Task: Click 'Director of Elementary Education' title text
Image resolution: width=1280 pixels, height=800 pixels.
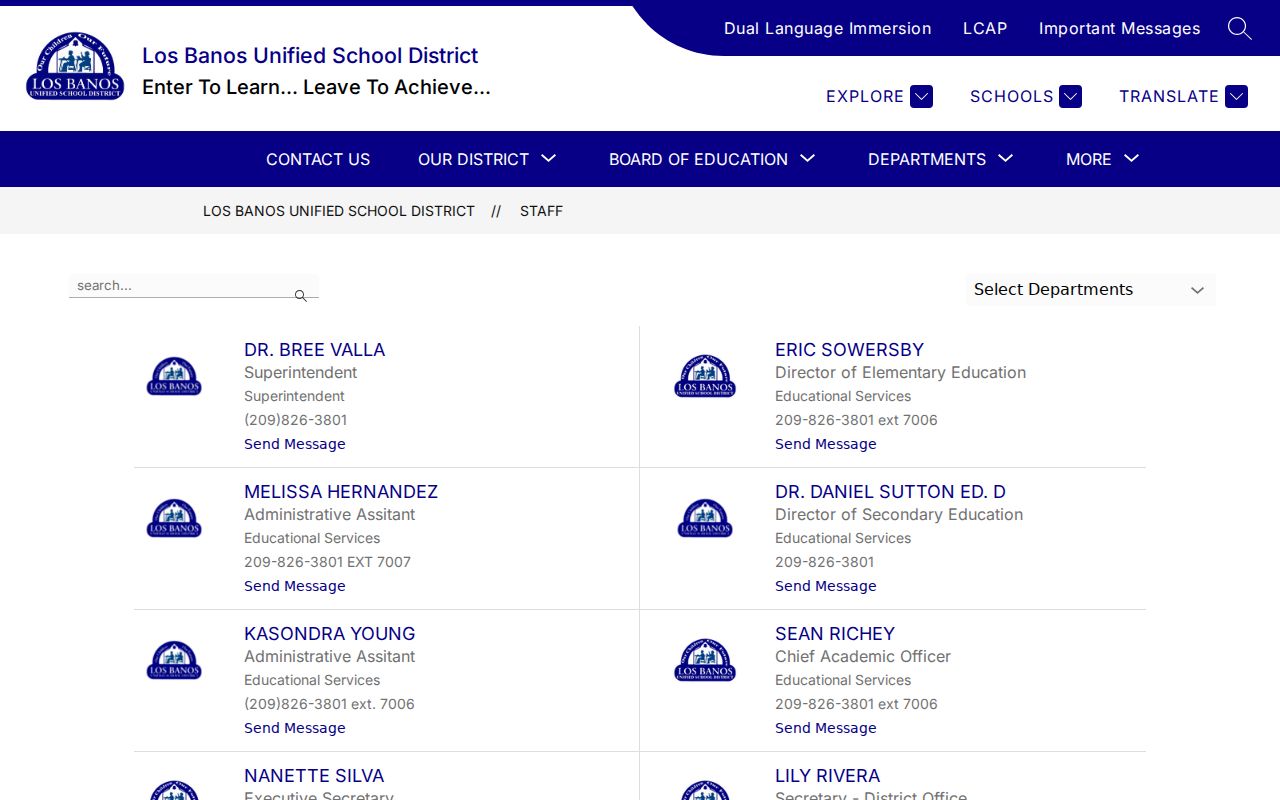Action: 900,373
